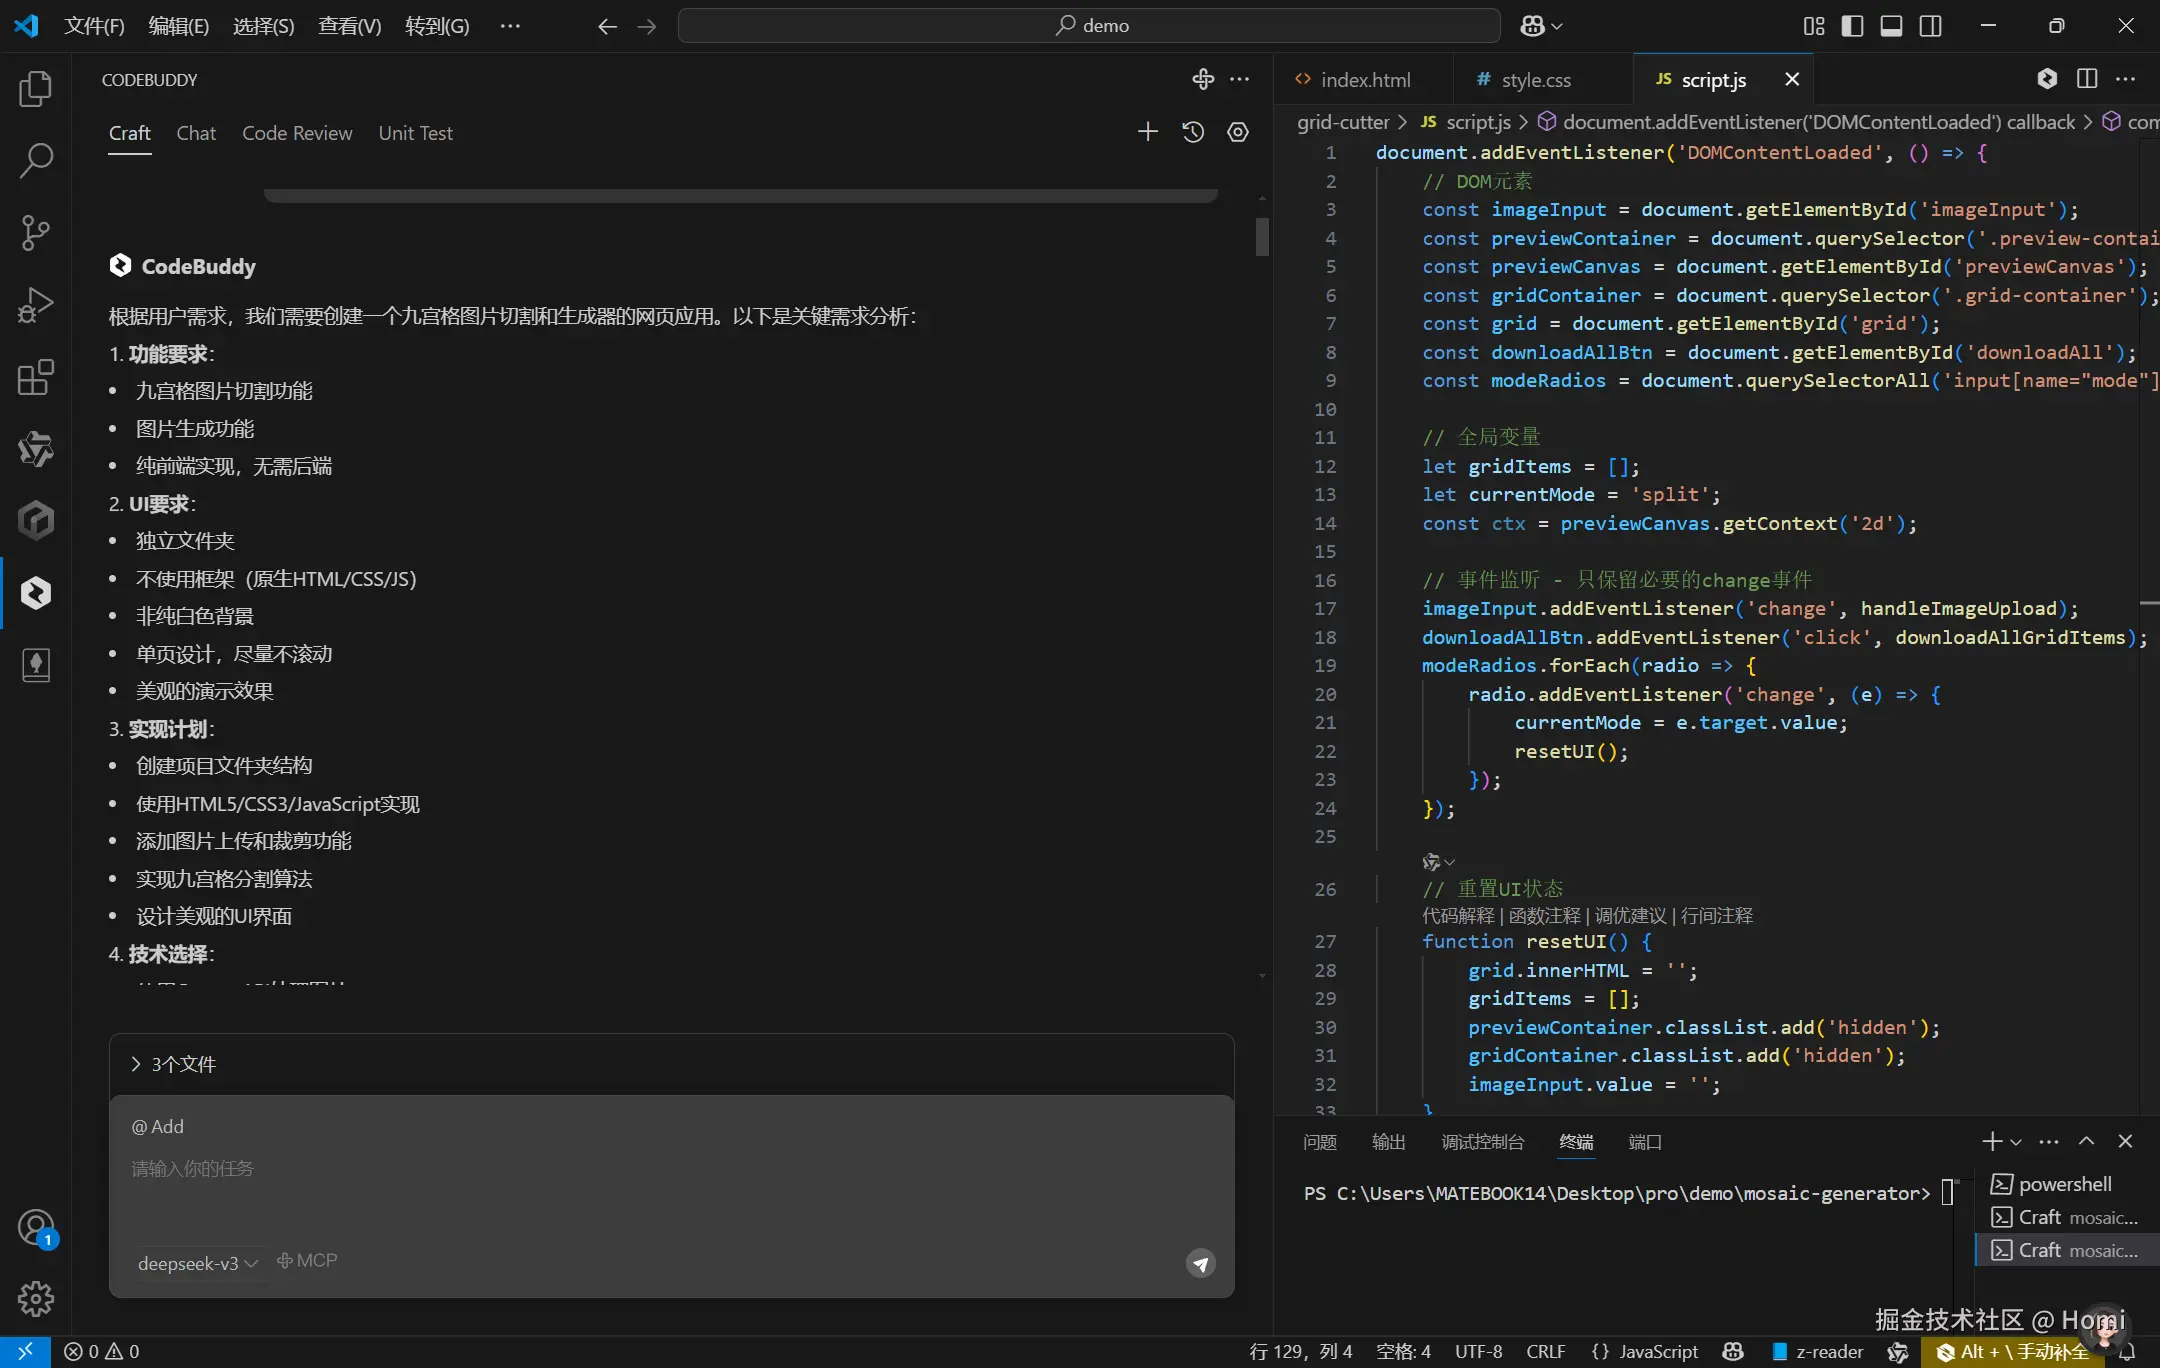Screen dimensions: 2160x1368
Task: Open the Run and Debug view
Action: coord(36,305)
